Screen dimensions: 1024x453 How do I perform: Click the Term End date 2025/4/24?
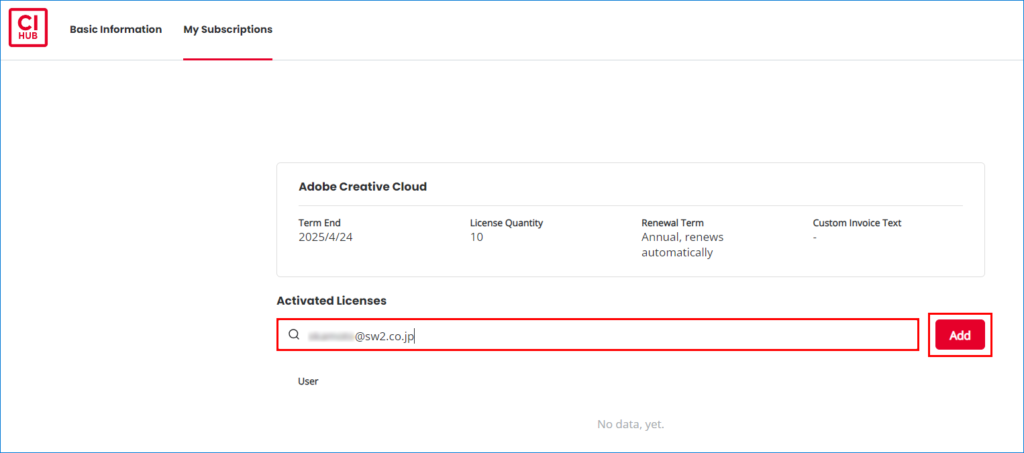(x=326, y=237)
